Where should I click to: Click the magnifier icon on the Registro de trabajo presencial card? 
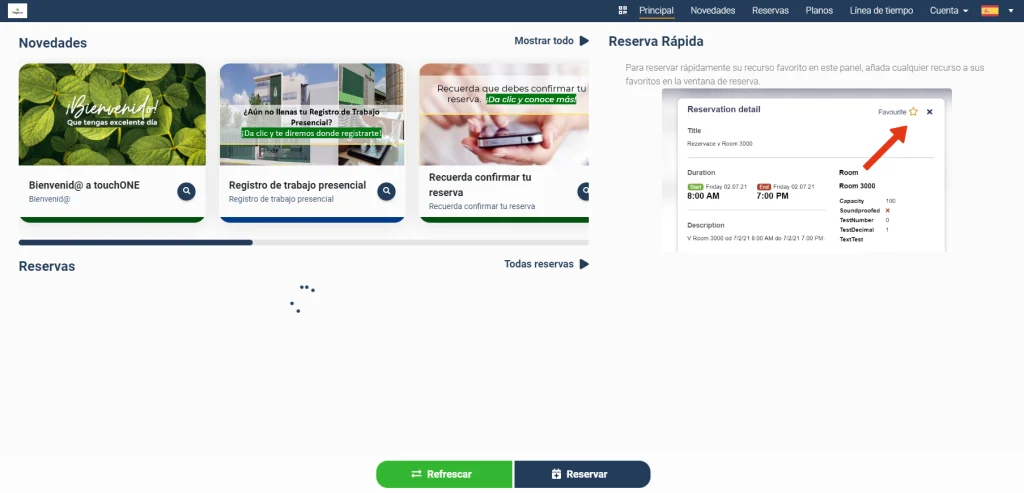(x=386, y=191)
